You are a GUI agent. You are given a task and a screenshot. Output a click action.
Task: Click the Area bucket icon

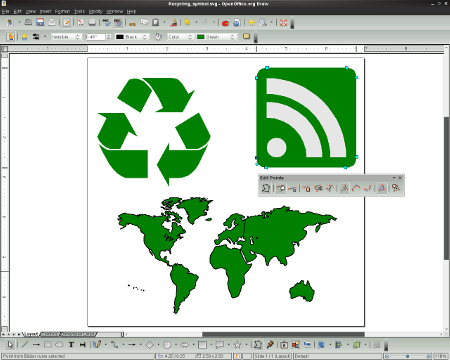[158, 37]
